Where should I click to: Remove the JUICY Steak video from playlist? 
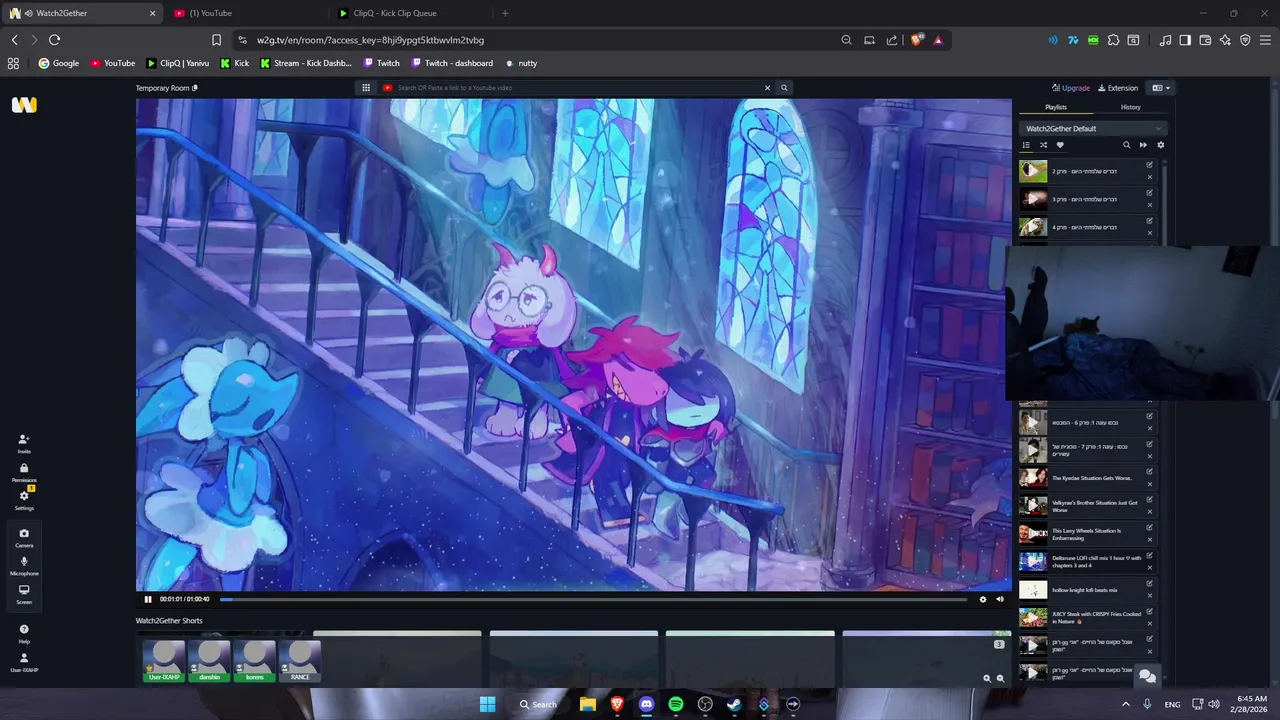point(1150,624)
